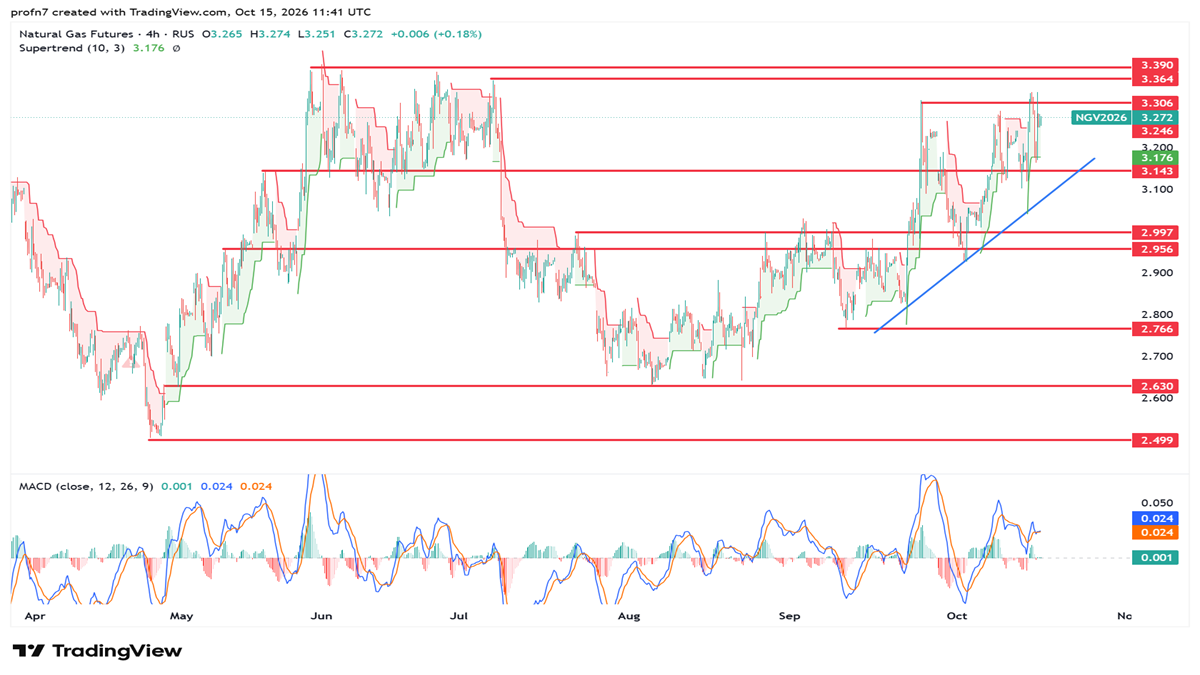Click the May label on time axis
Screen dimensions: 1200x675
(x=181, y=616)
